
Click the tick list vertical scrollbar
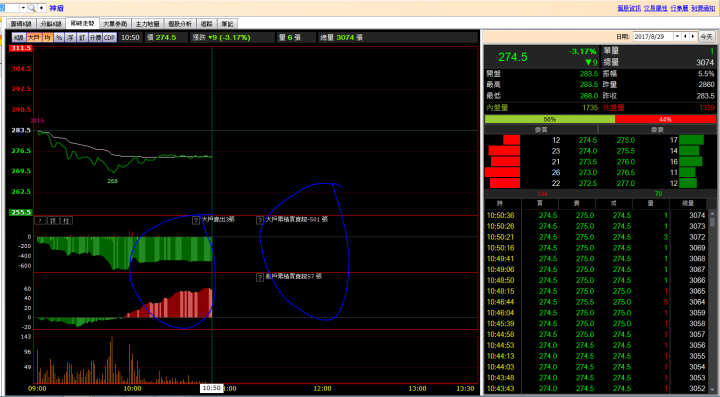pyautogui.click(x=712, y=301)
